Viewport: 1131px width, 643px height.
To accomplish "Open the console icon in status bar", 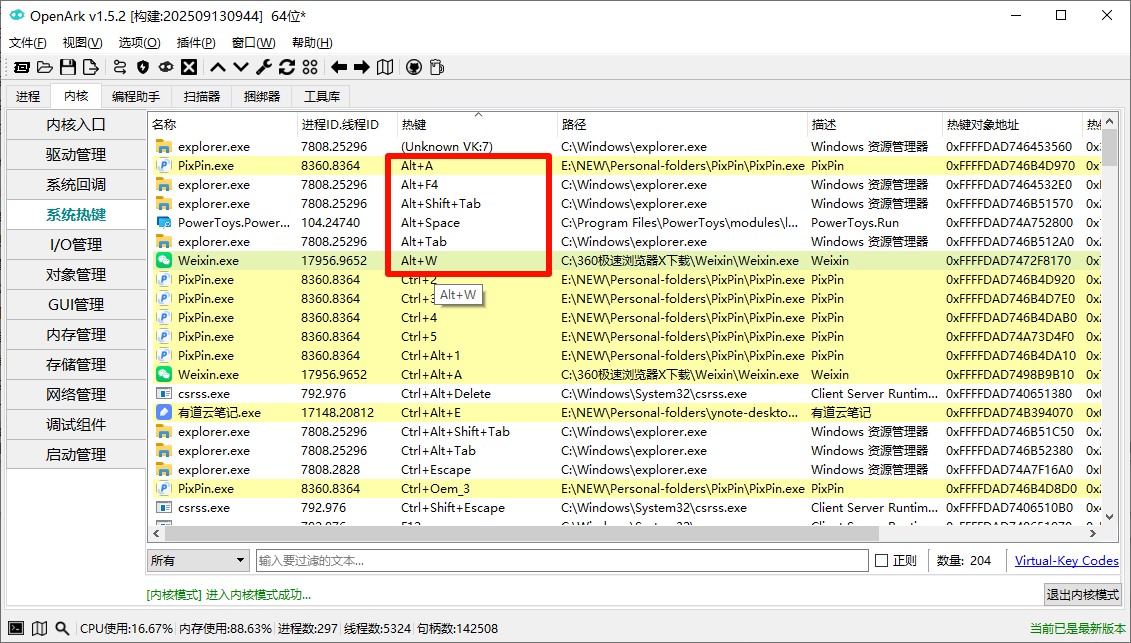I will pyautogui.click(x=16, y=629).
